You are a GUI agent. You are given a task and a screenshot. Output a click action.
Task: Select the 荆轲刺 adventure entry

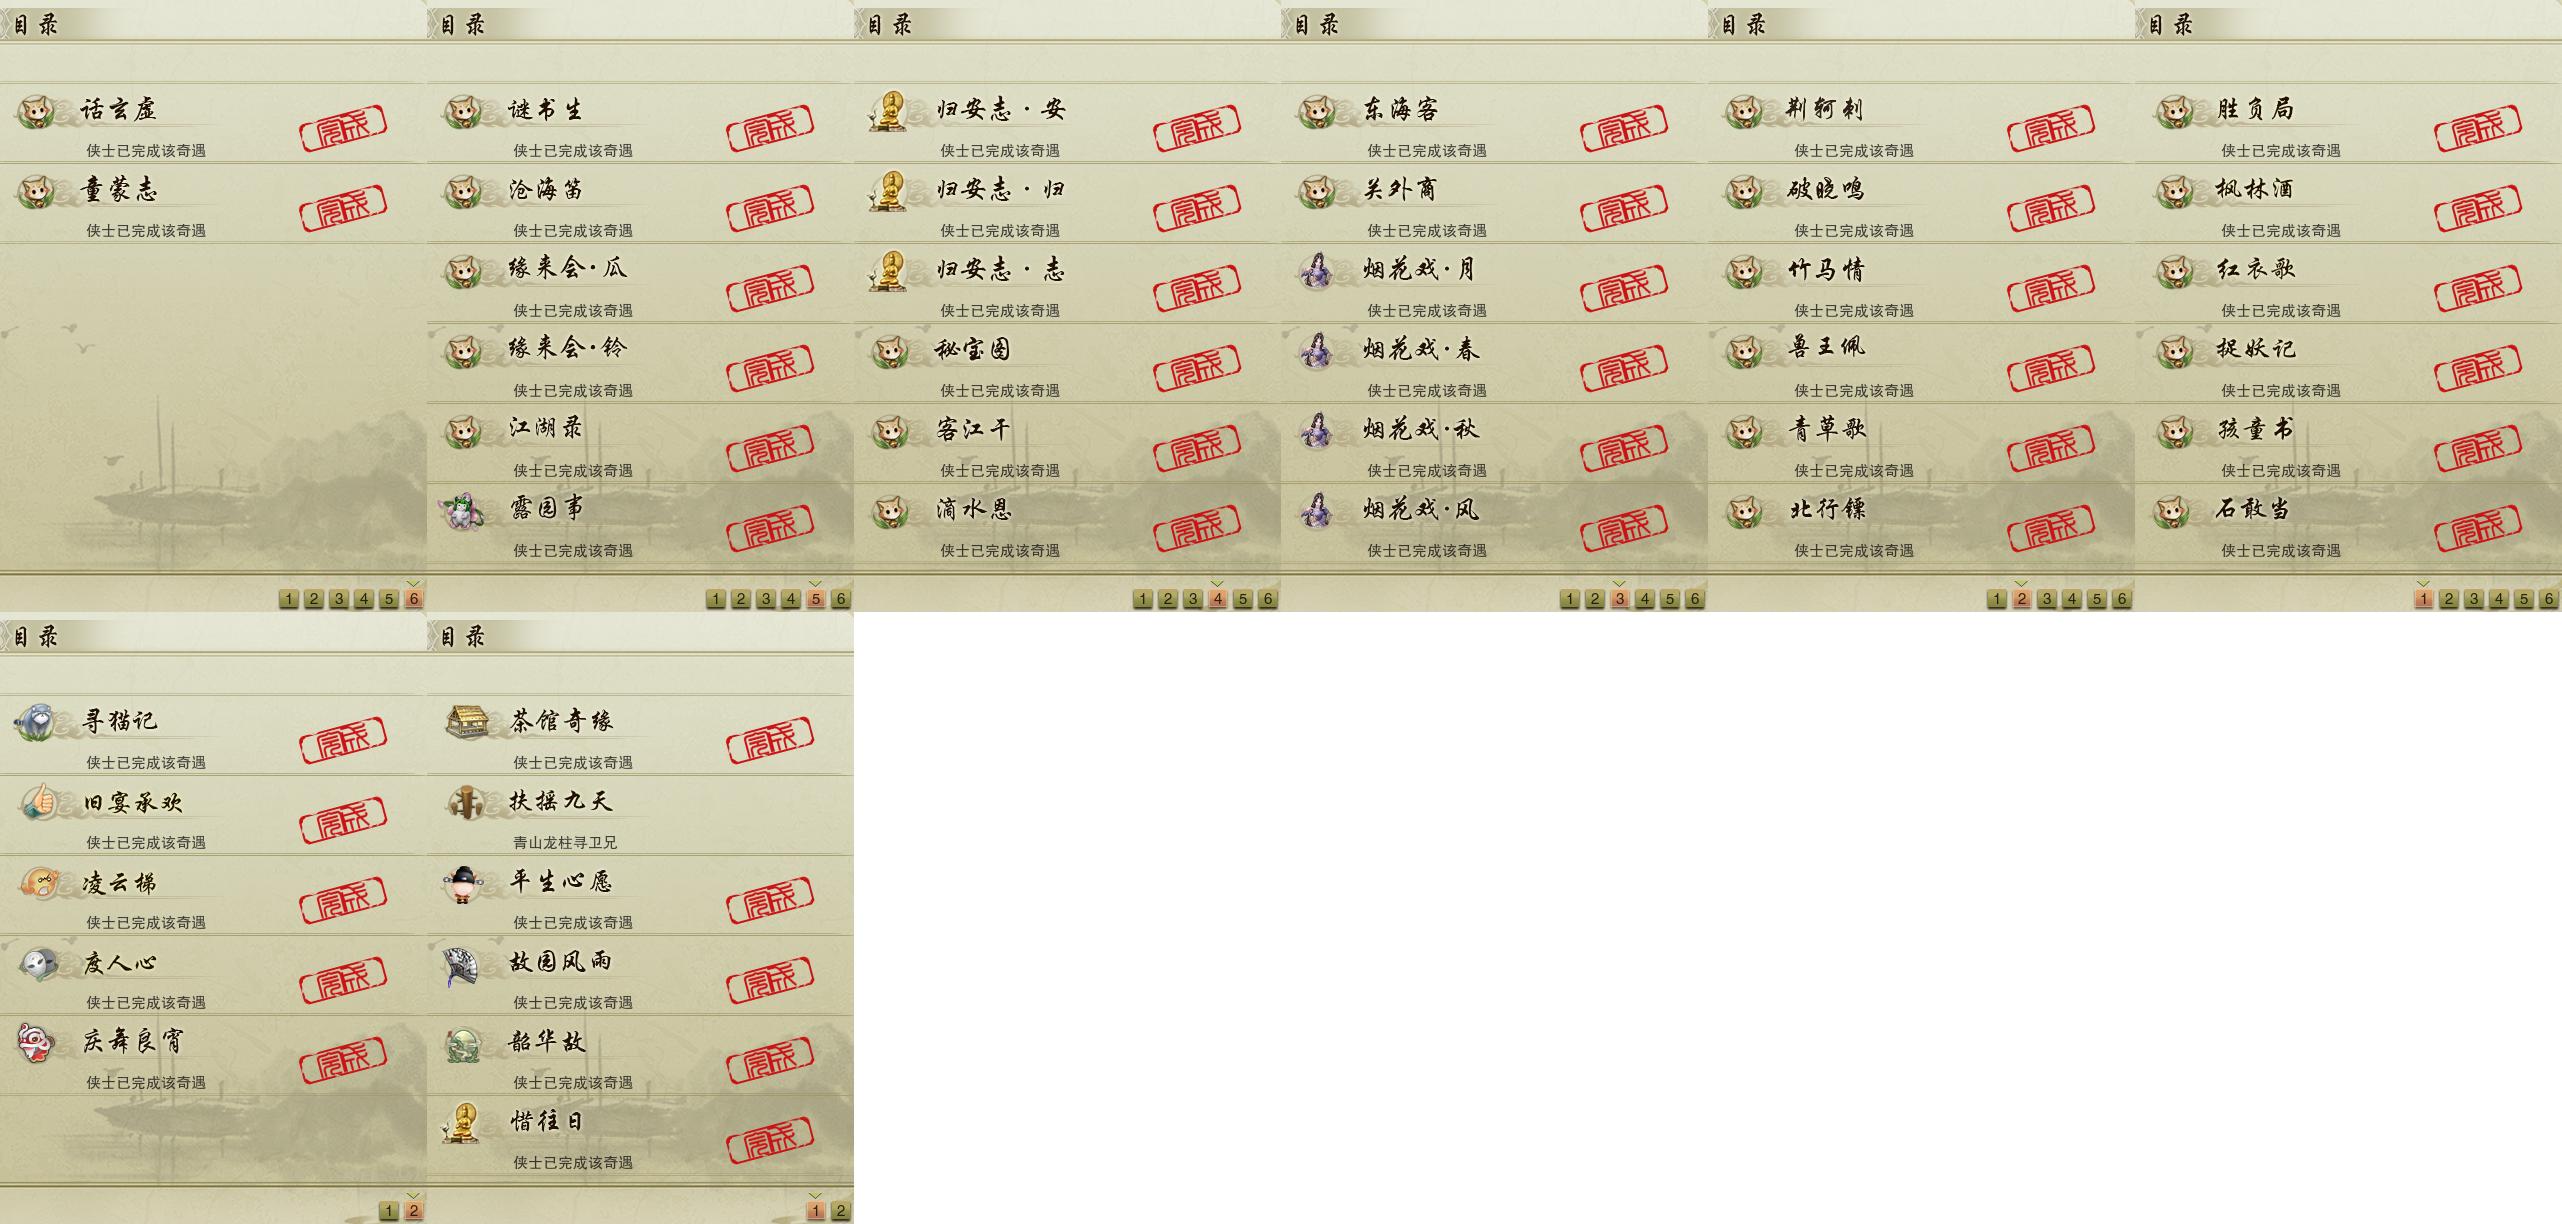(x=1921, y=124)
